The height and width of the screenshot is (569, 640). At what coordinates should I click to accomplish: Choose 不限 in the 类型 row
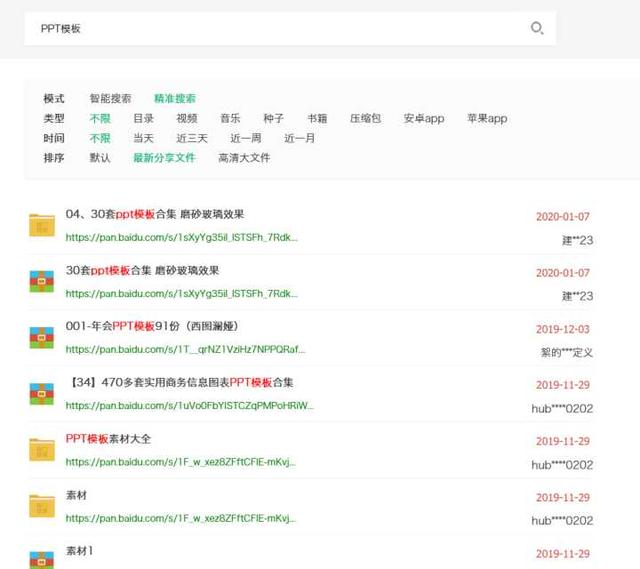[100, 118]
